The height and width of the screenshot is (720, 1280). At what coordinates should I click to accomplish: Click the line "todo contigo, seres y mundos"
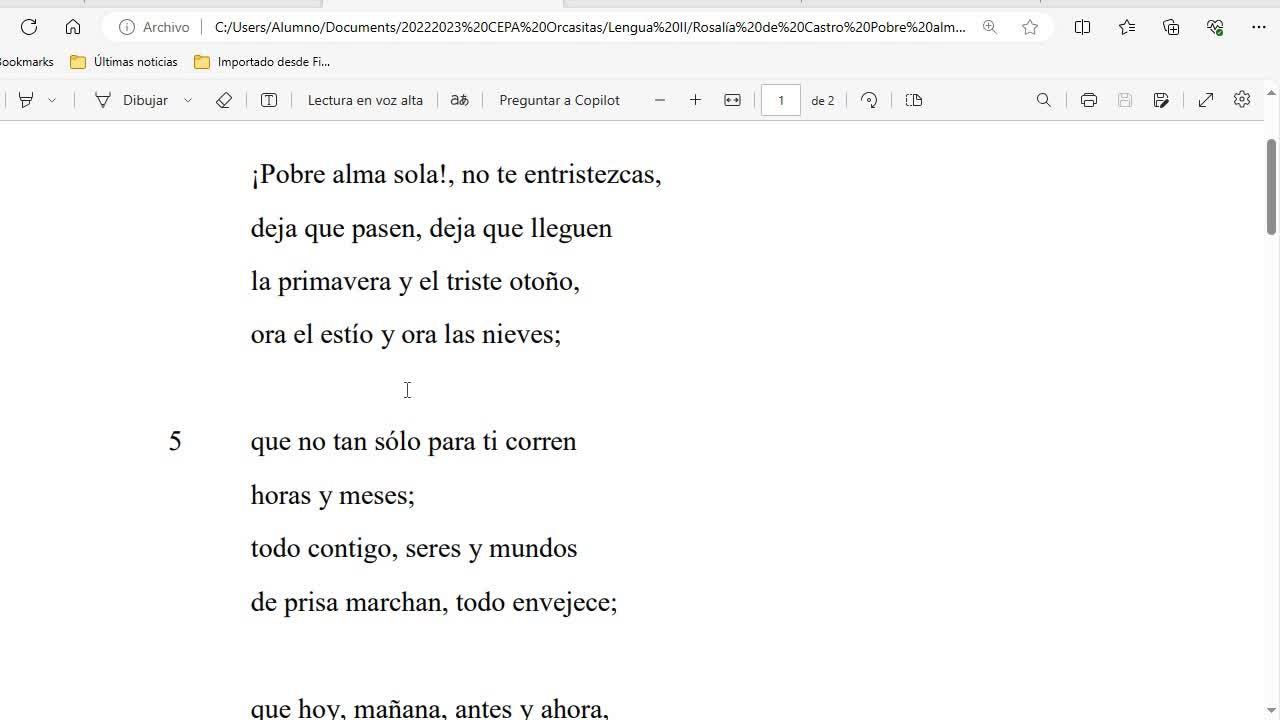414,548
